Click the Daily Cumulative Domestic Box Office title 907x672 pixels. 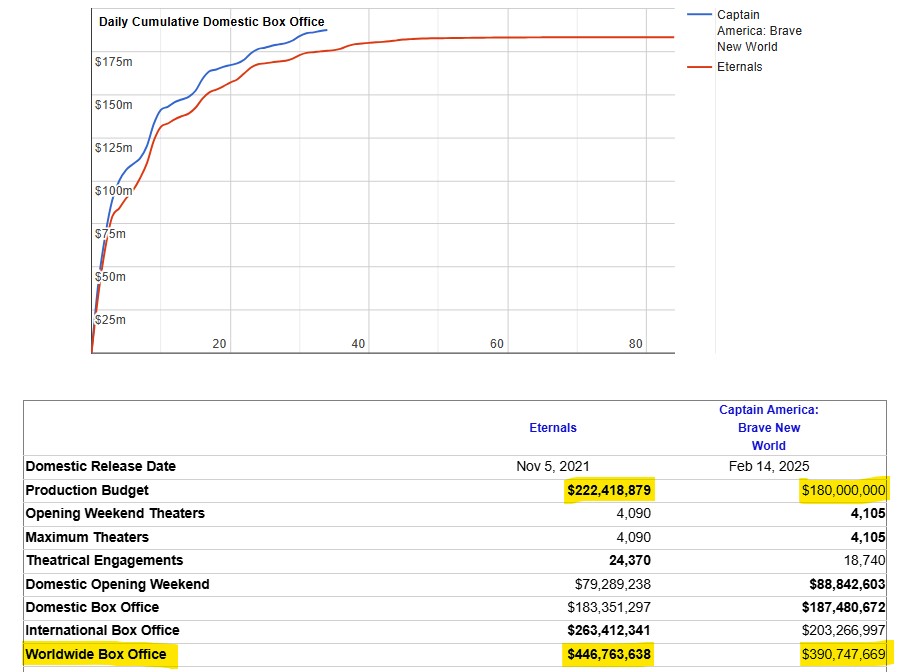(x=211, y=22)
